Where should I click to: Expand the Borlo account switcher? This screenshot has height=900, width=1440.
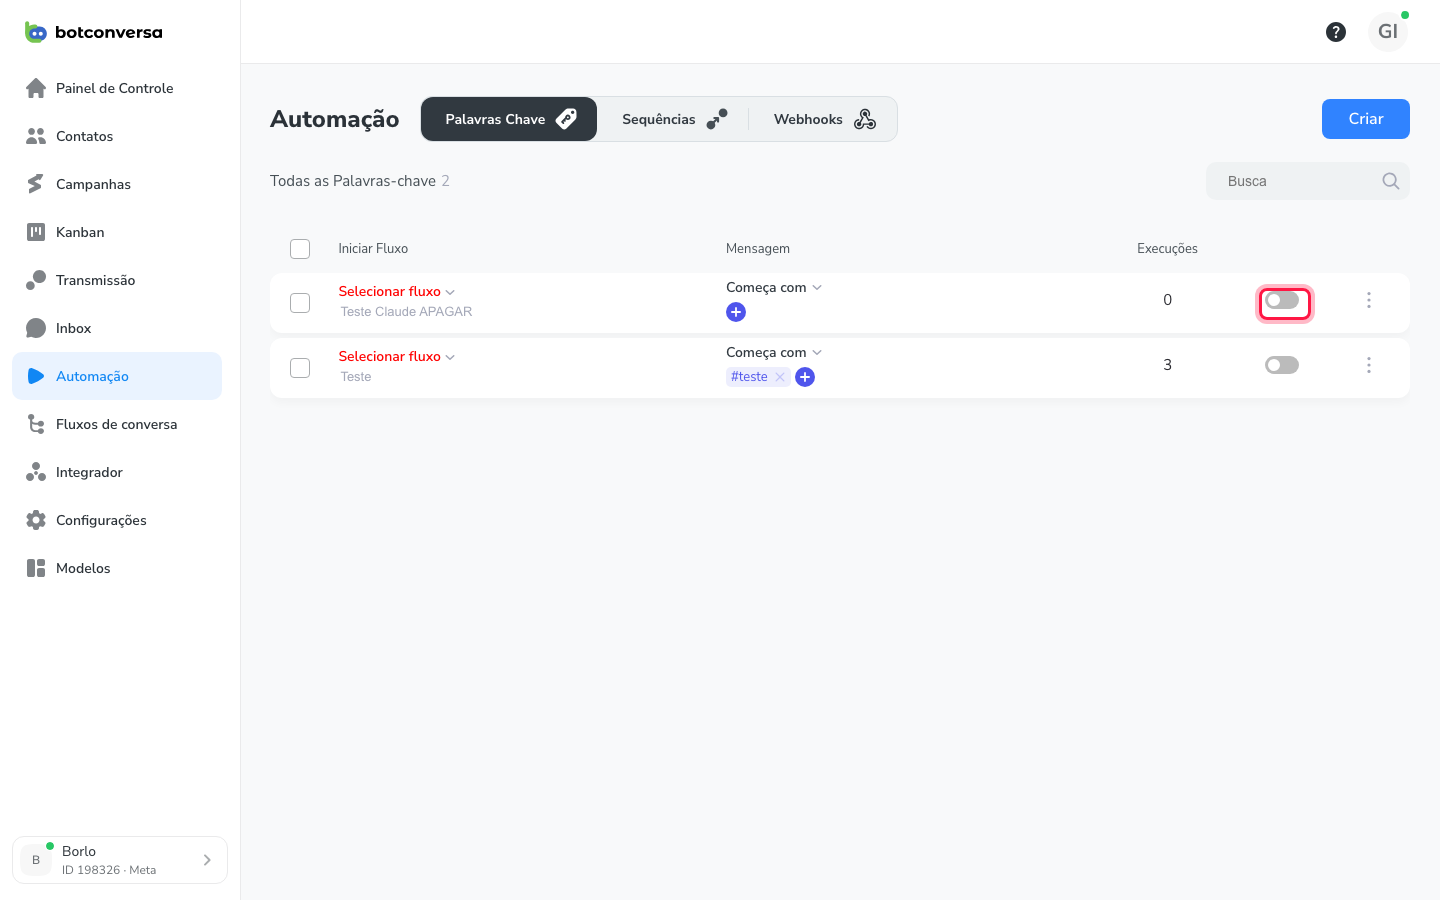pyautogui.click(x=120, y=860)
